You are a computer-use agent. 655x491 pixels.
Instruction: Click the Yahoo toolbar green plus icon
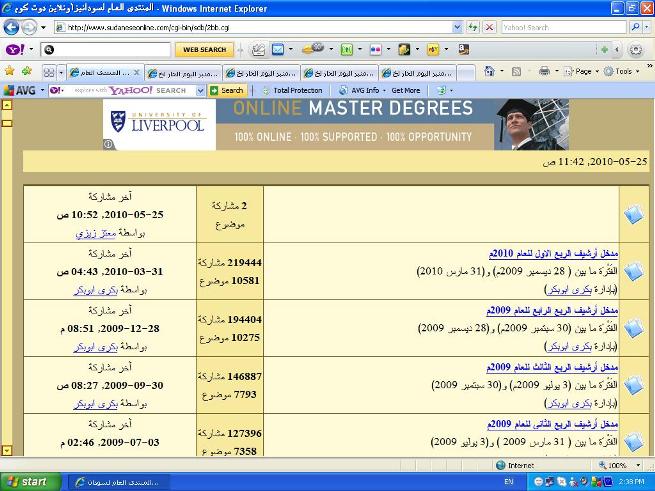pos(604,50)
